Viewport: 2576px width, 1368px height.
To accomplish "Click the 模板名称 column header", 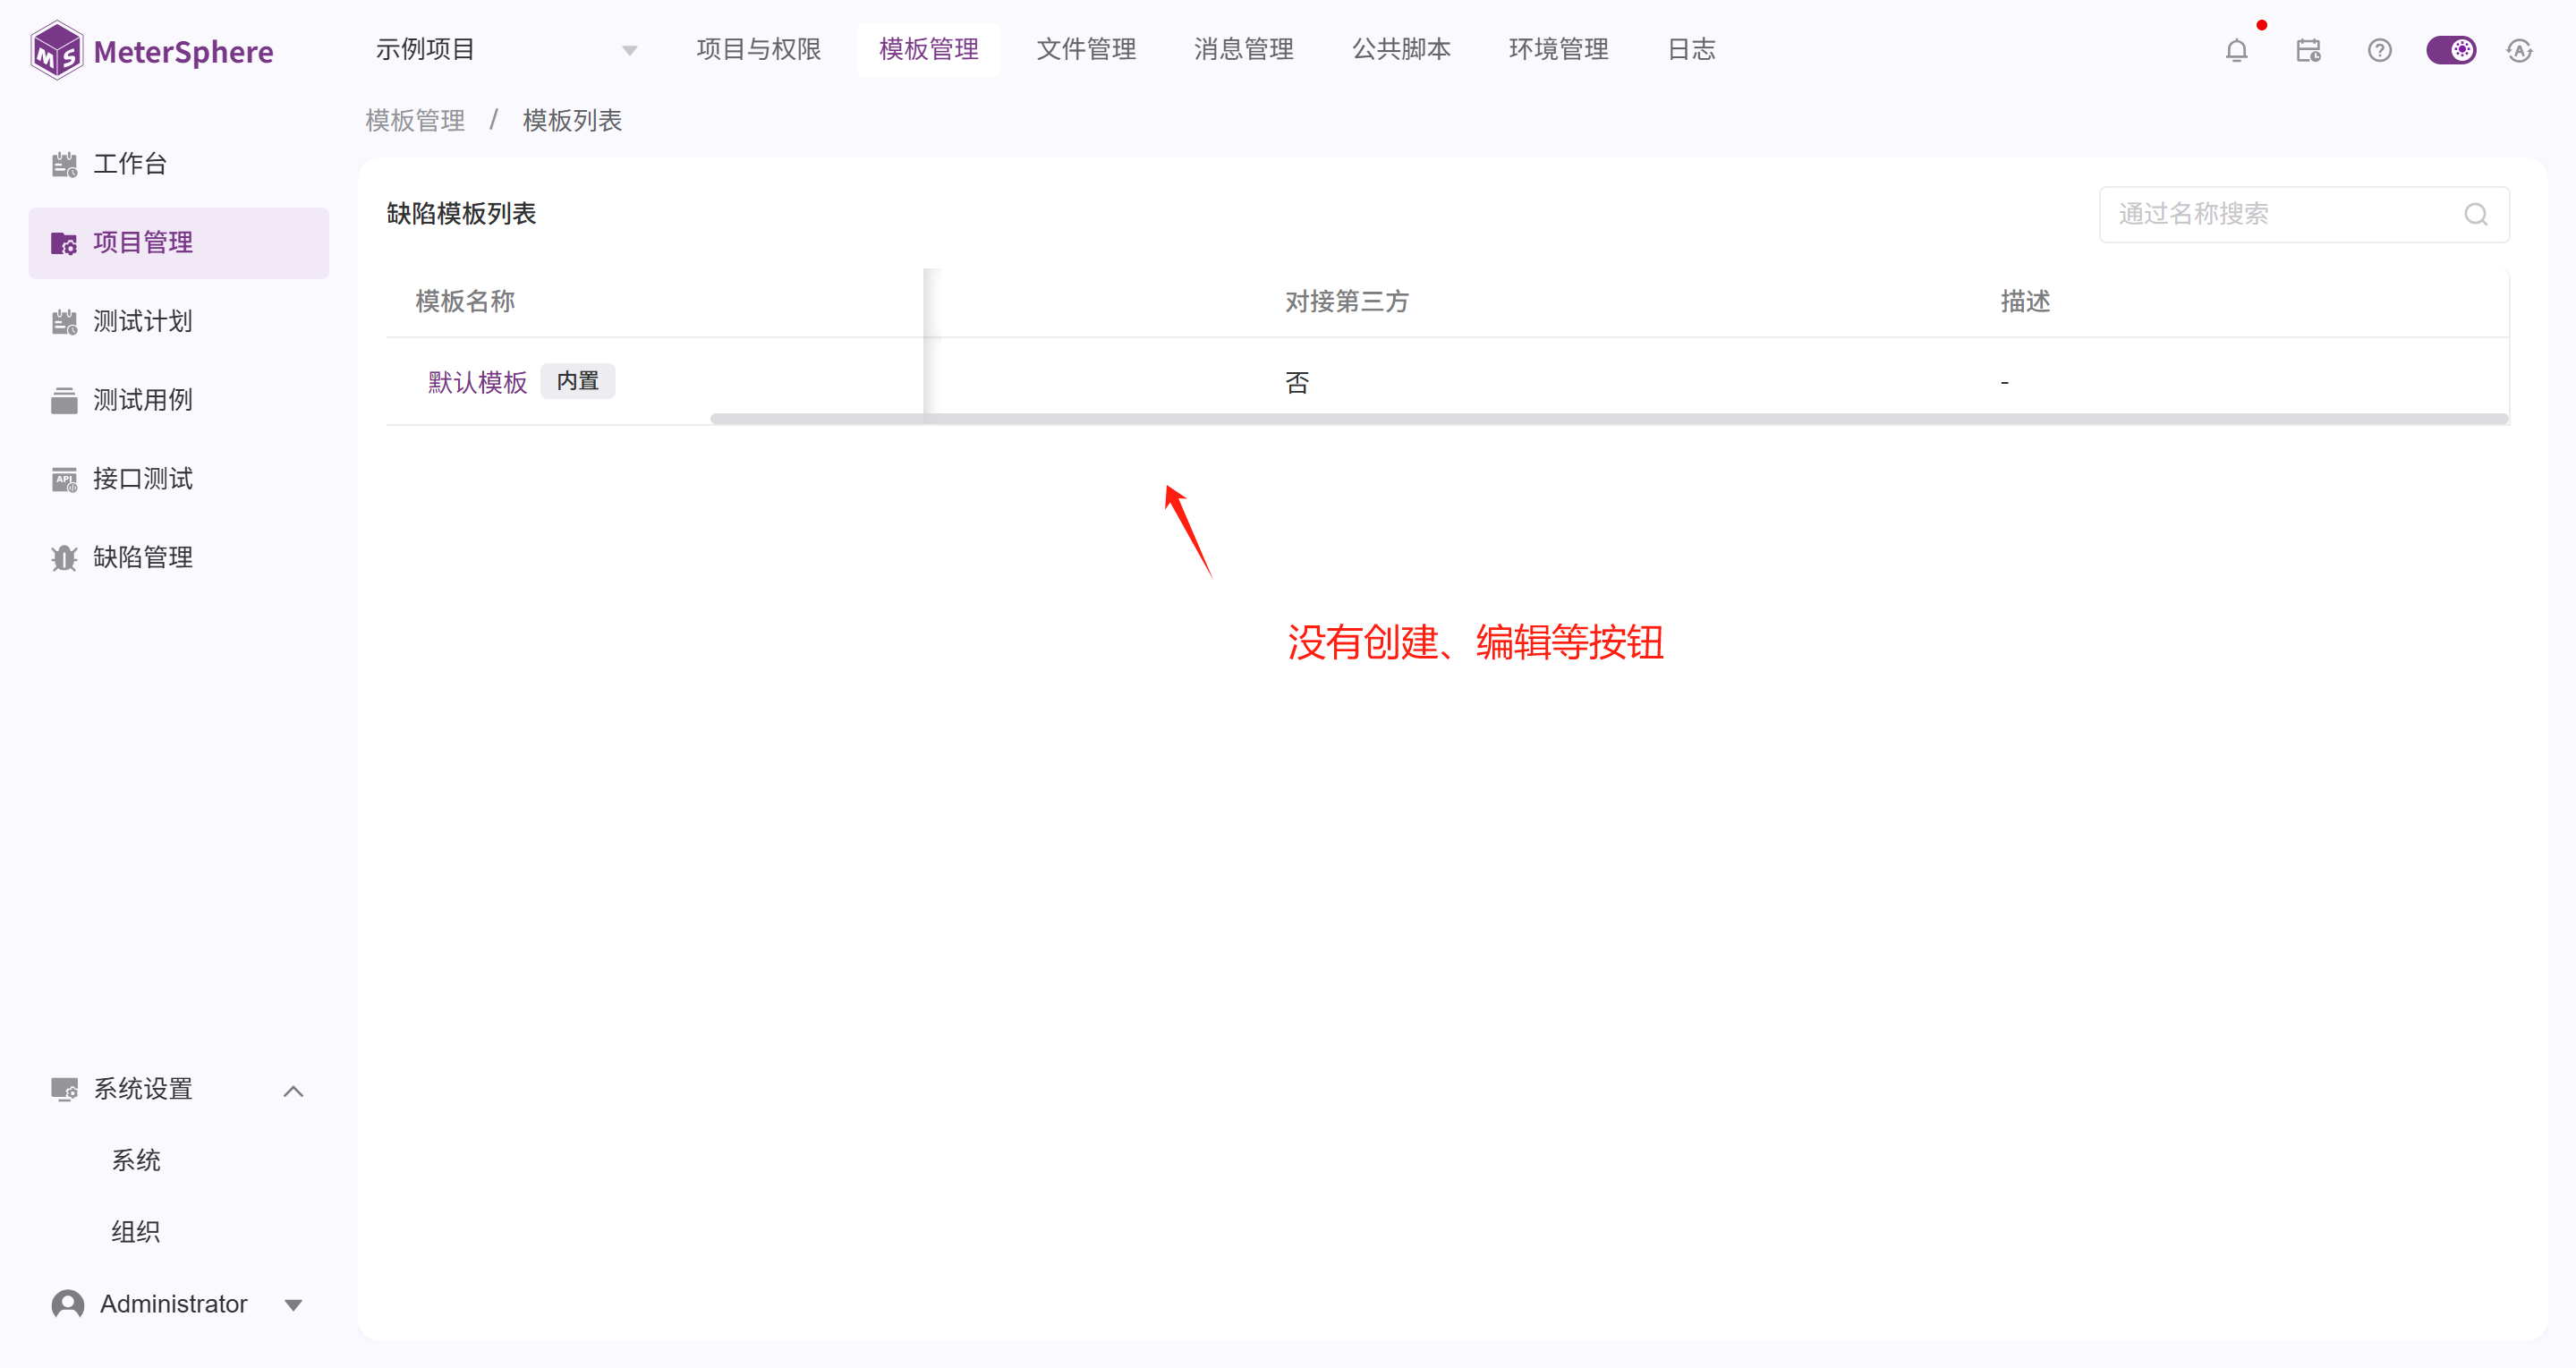I will 465,302.
